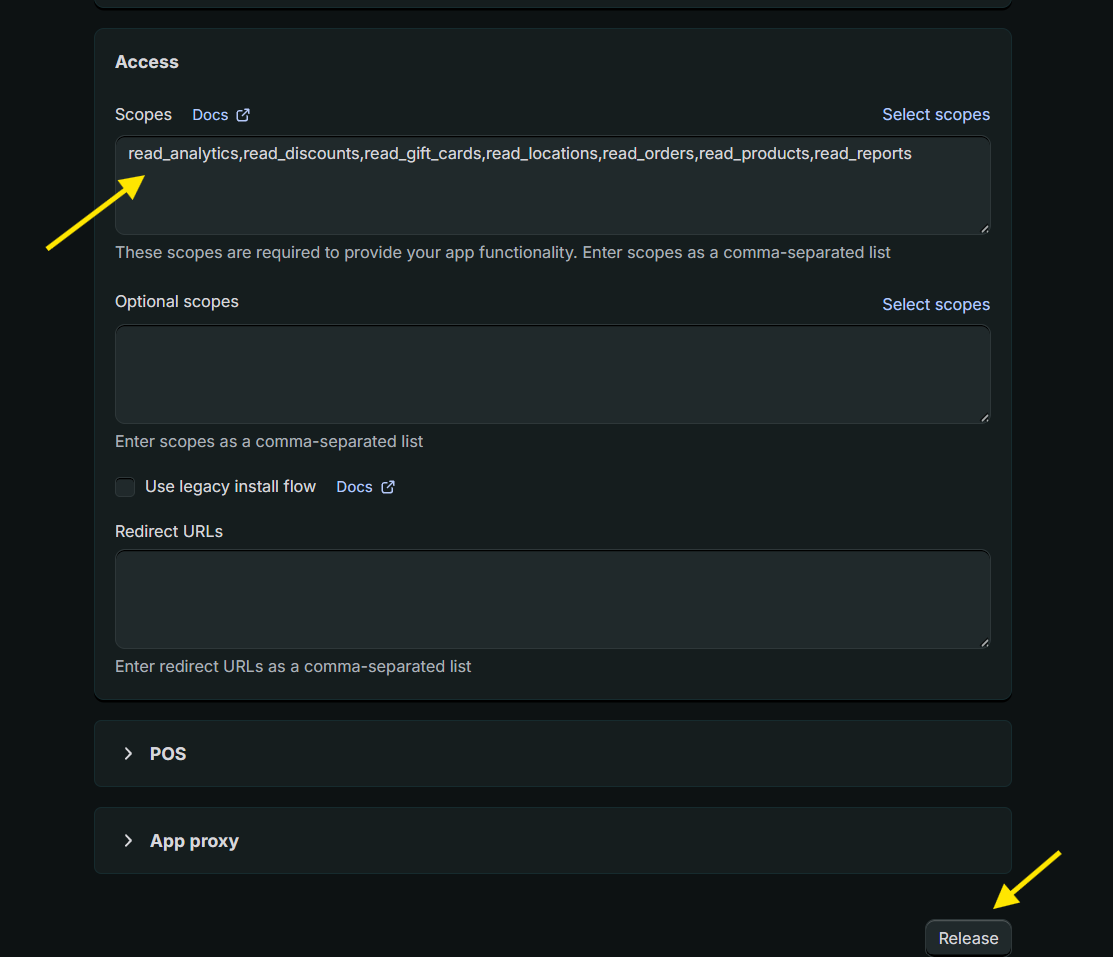Image resolution: width=1113 pixels, height=957 pixels.
Task: Open the Docs link for legacy install flow
Action: [354, 487]
